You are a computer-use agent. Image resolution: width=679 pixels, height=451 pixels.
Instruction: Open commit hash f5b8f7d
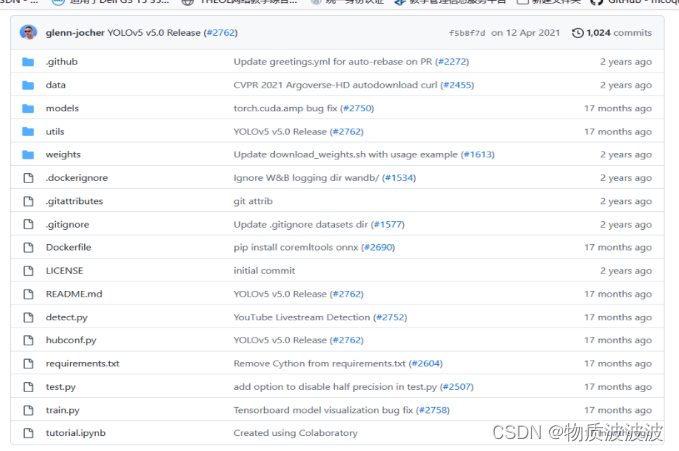point(467,33)
